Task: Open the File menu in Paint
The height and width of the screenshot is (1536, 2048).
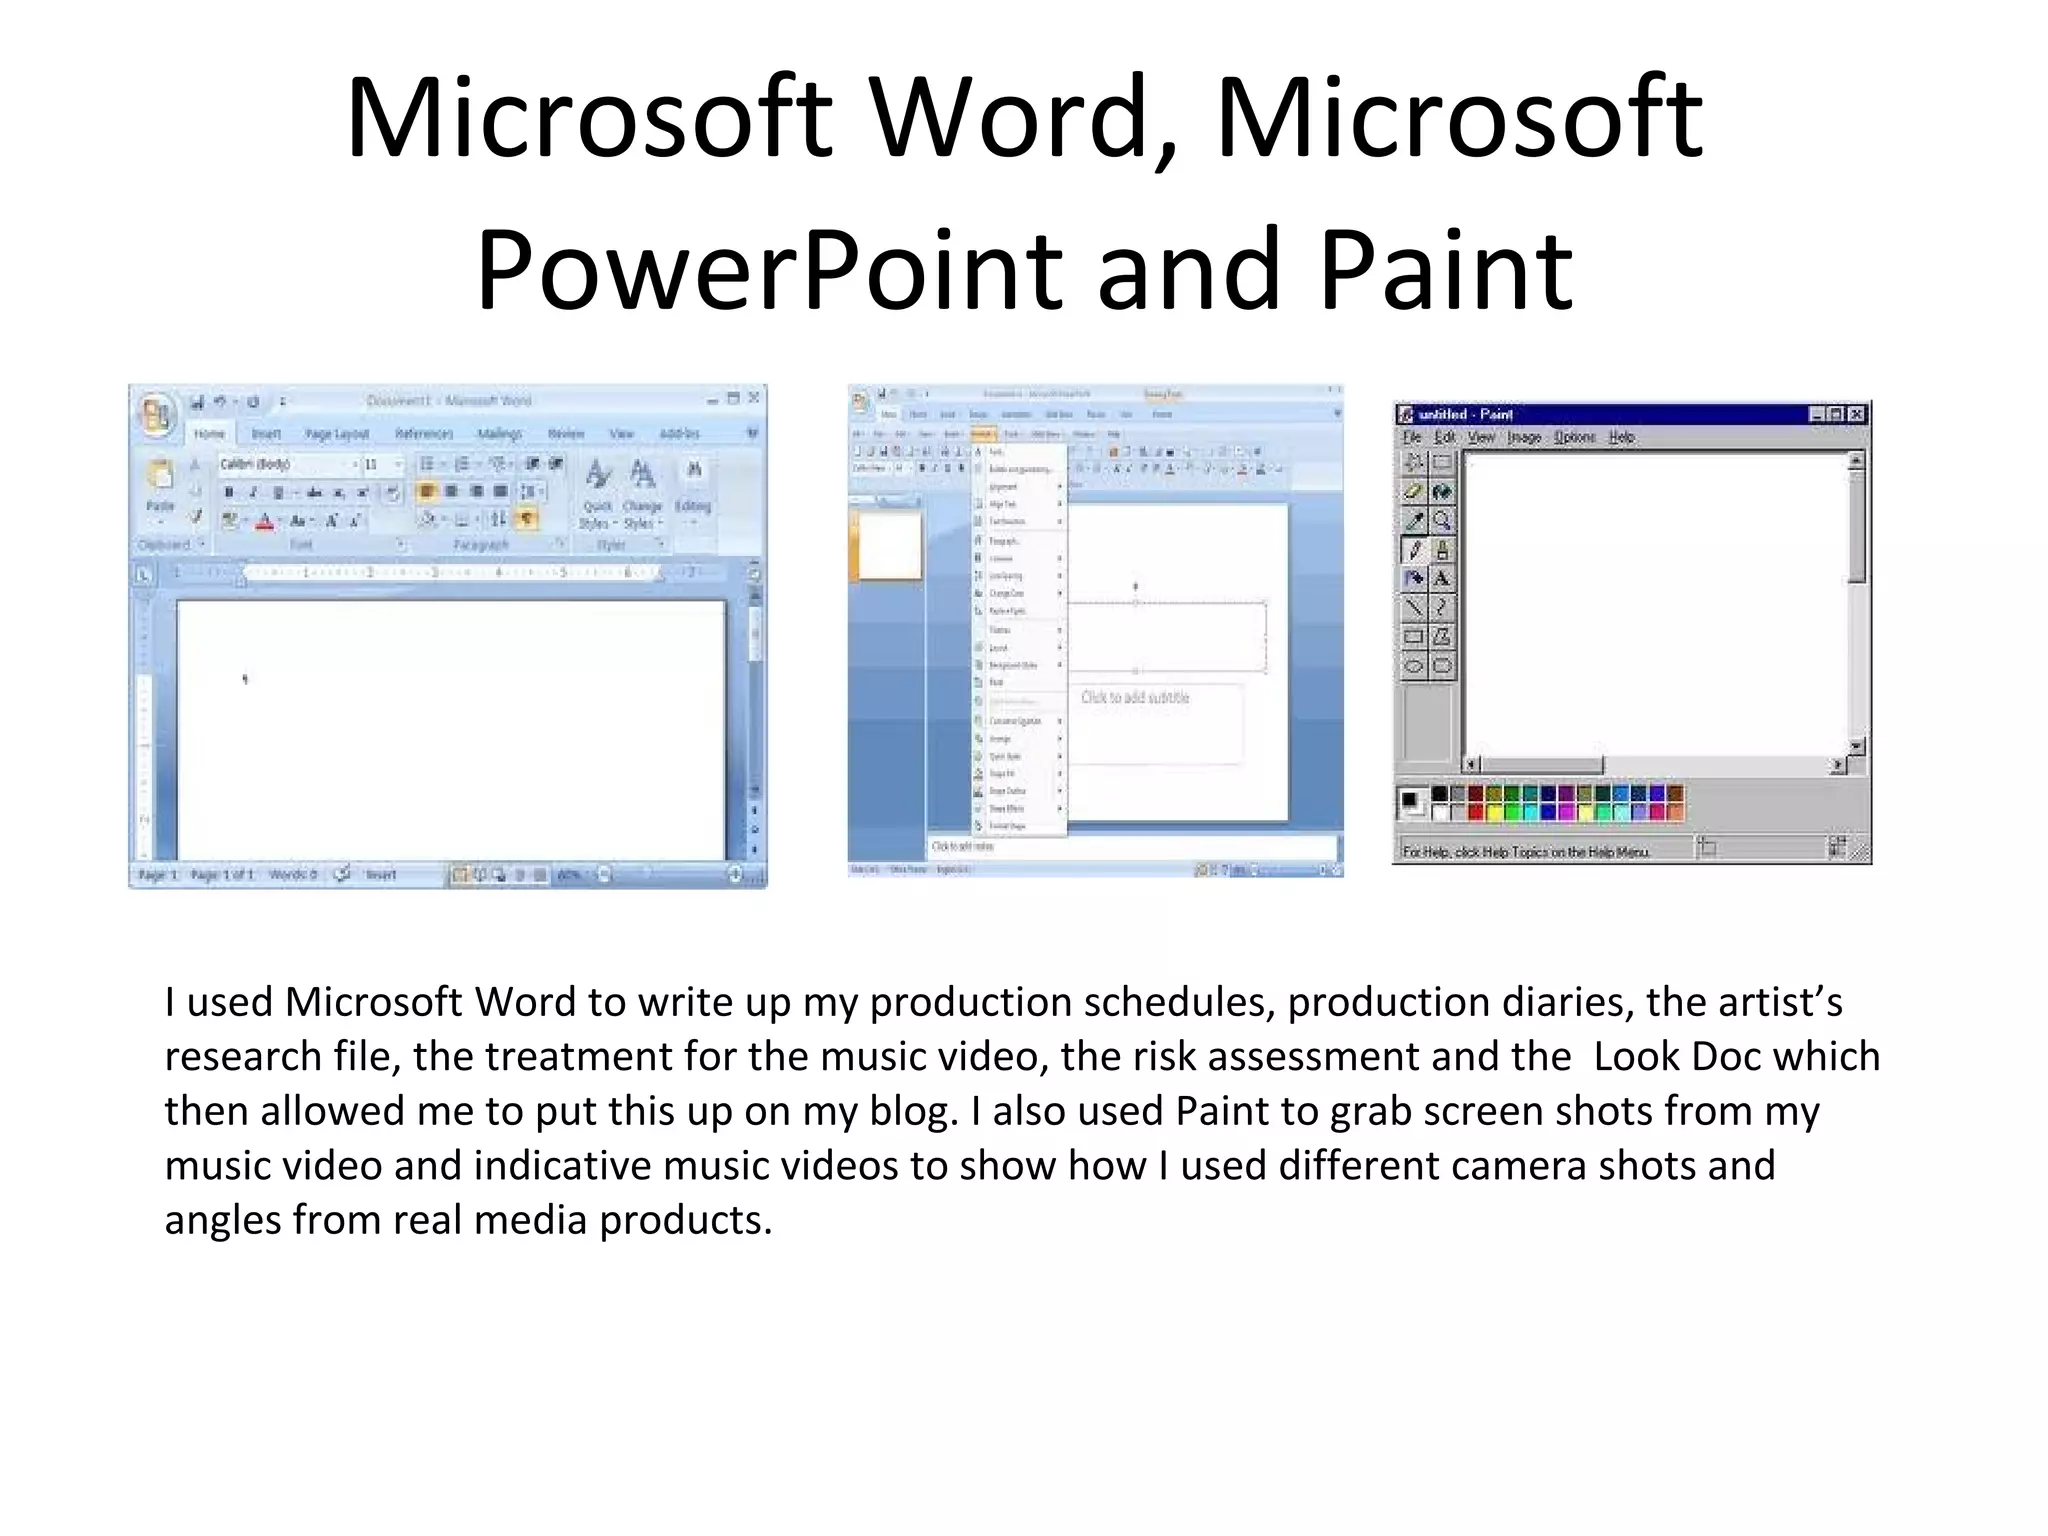Action: pyautogui.click(x=1412, y=437)
